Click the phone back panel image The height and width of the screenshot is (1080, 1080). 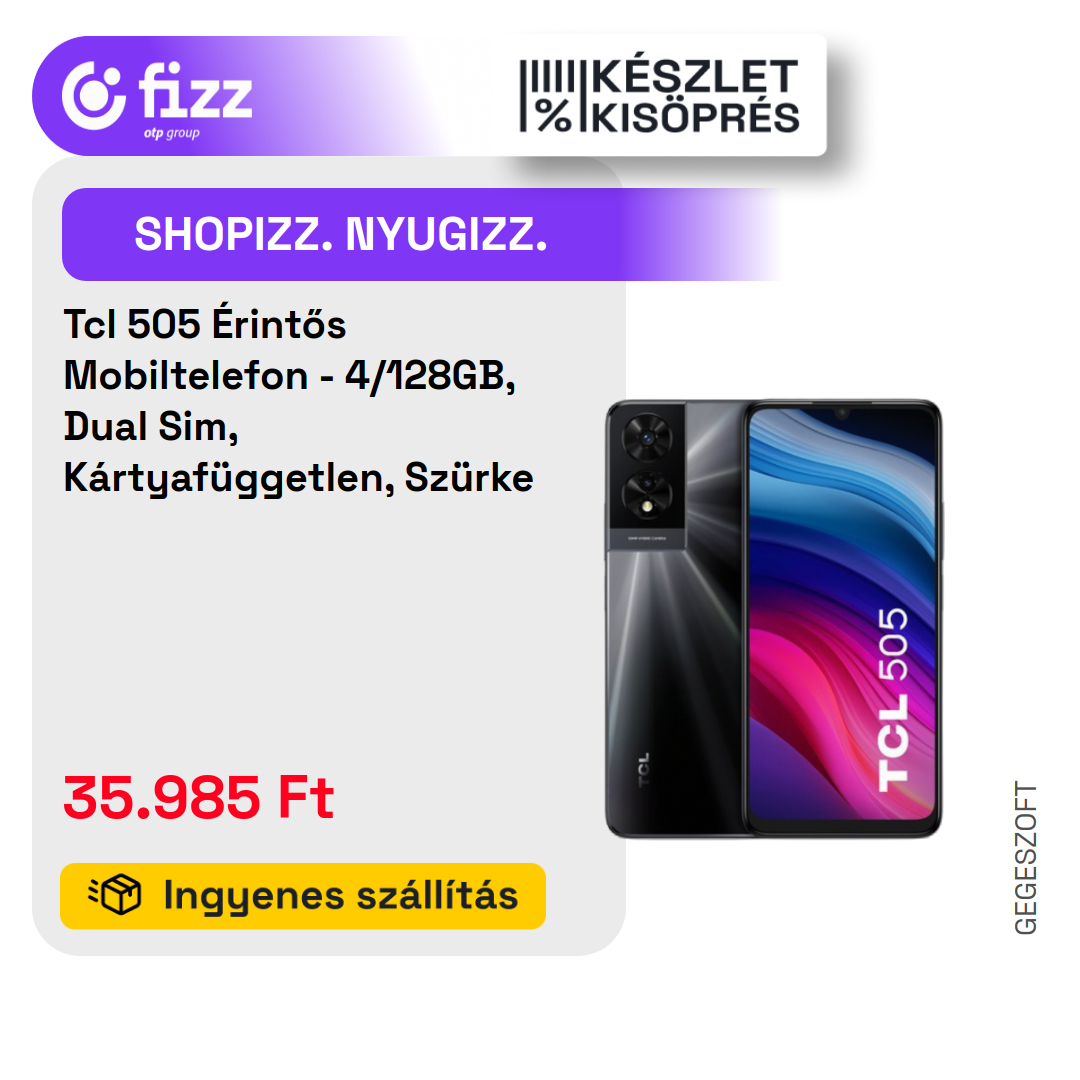[x=676, y=619]
